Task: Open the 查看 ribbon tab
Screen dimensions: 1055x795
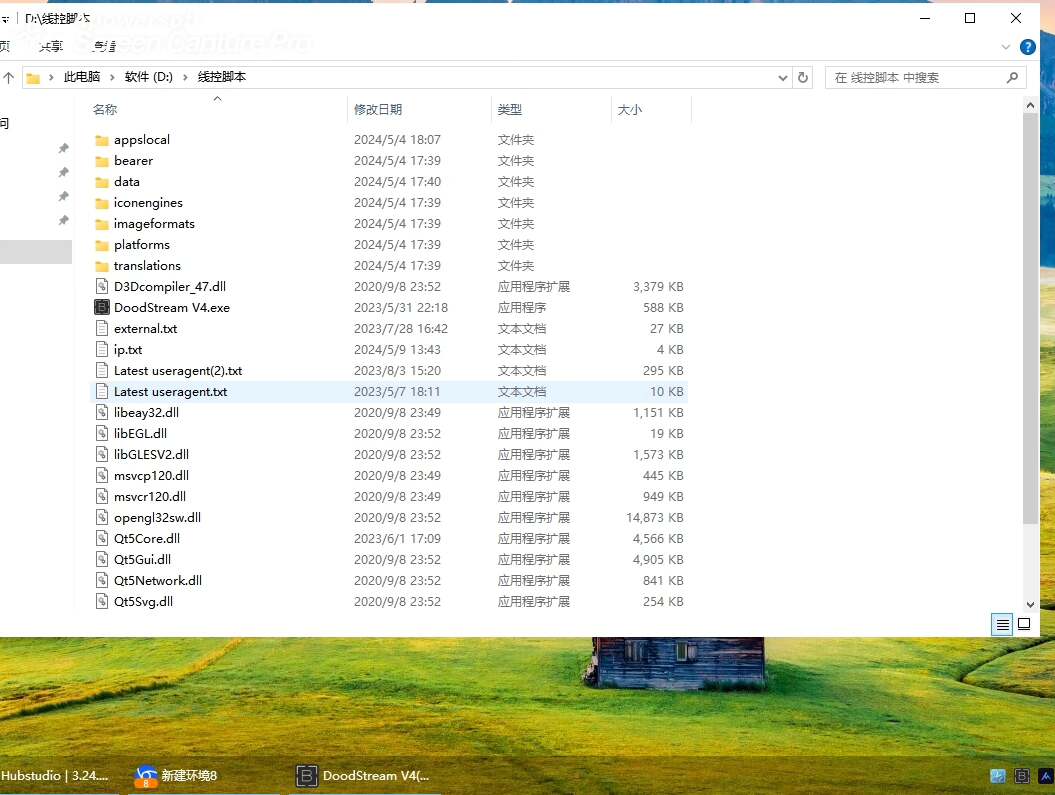Action: [104, 46]
